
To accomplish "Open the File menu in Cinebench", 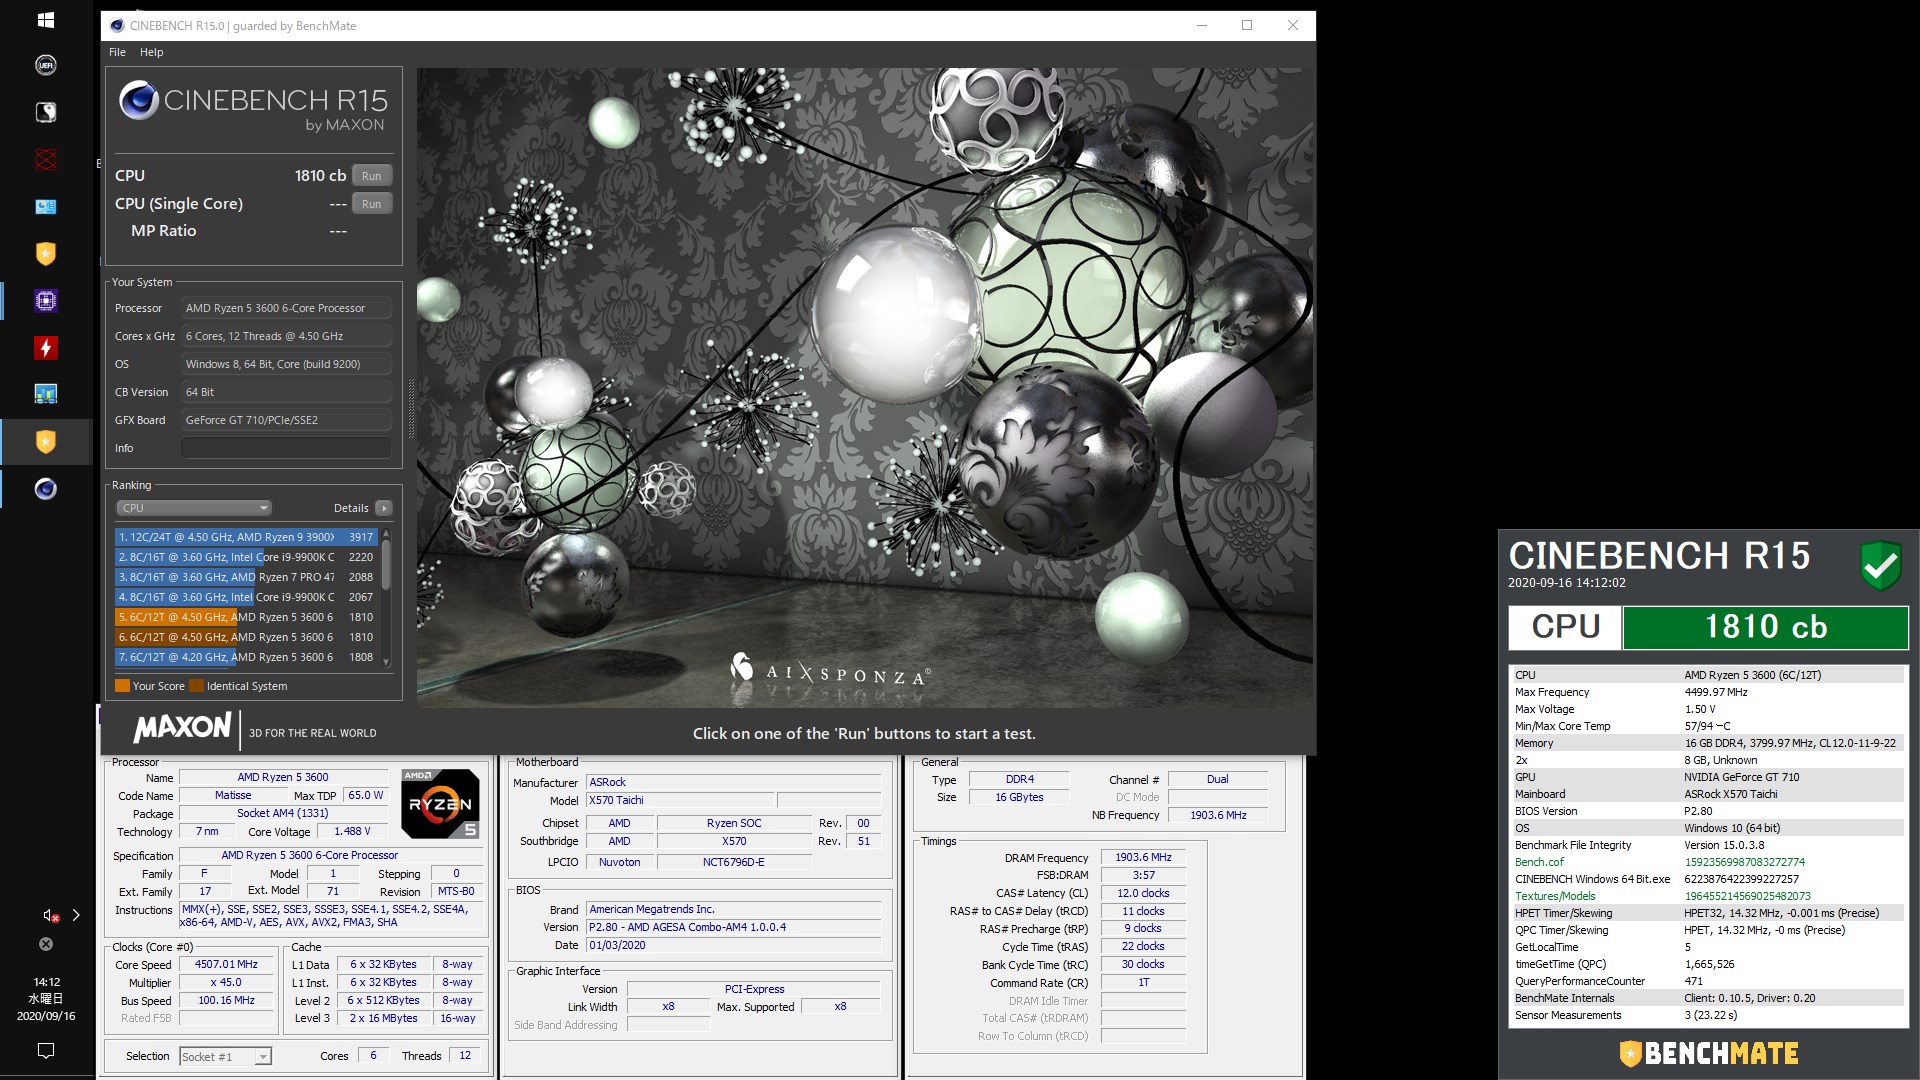I will point(117,52).
